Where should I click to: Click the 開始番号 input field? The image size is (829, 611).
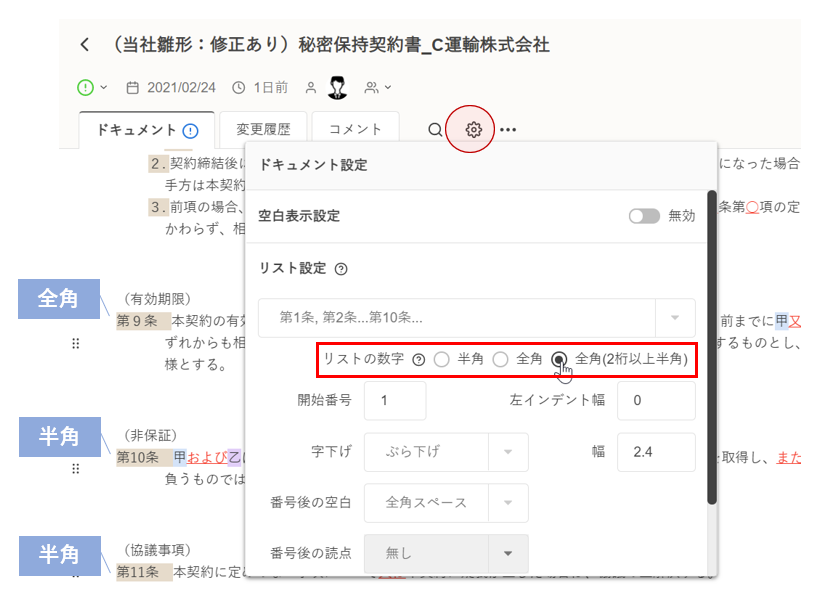tap(395, 400)
